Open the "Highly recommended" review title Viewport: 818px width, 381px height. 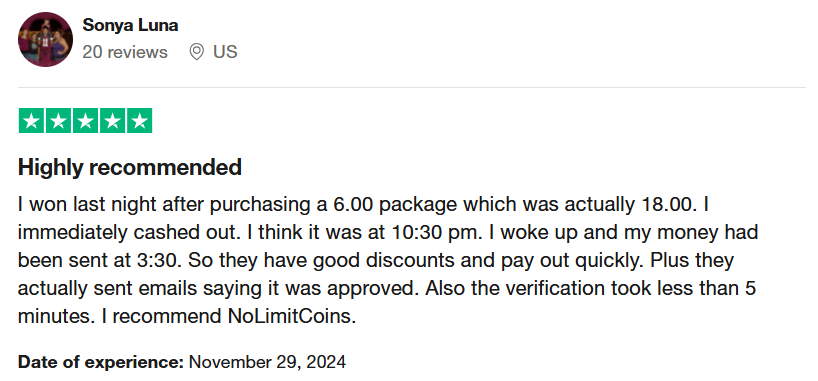(130, 168)
